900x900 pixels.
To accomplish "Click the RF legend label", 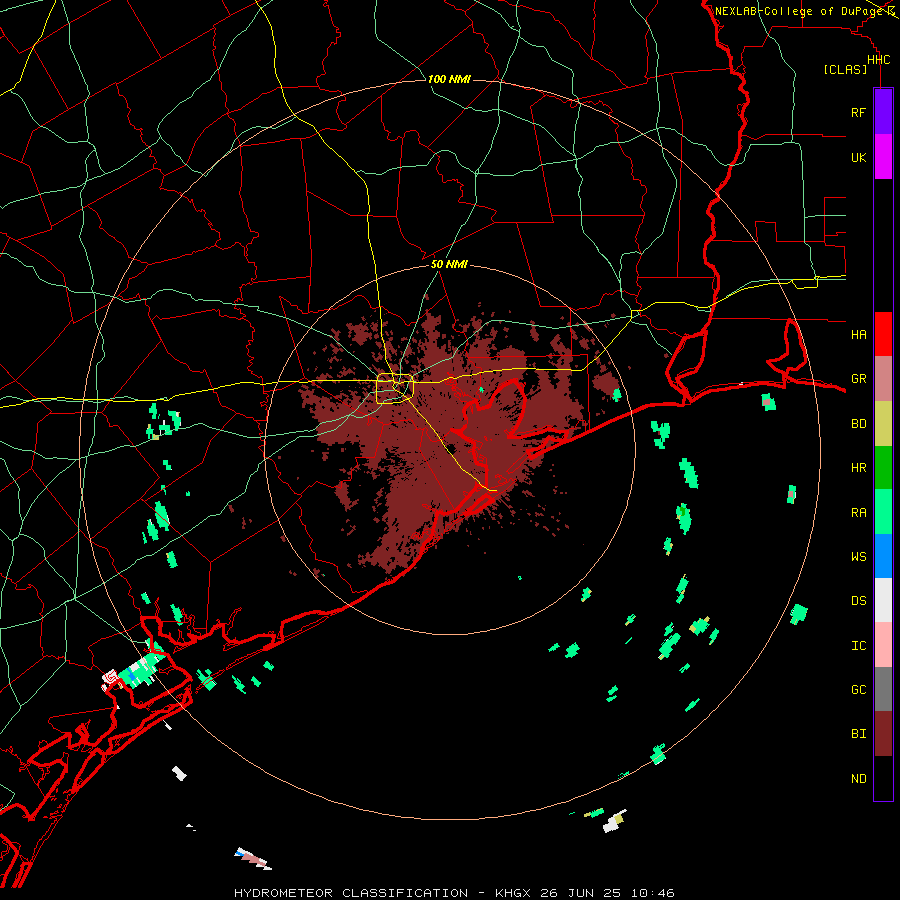I will point(858,112).
